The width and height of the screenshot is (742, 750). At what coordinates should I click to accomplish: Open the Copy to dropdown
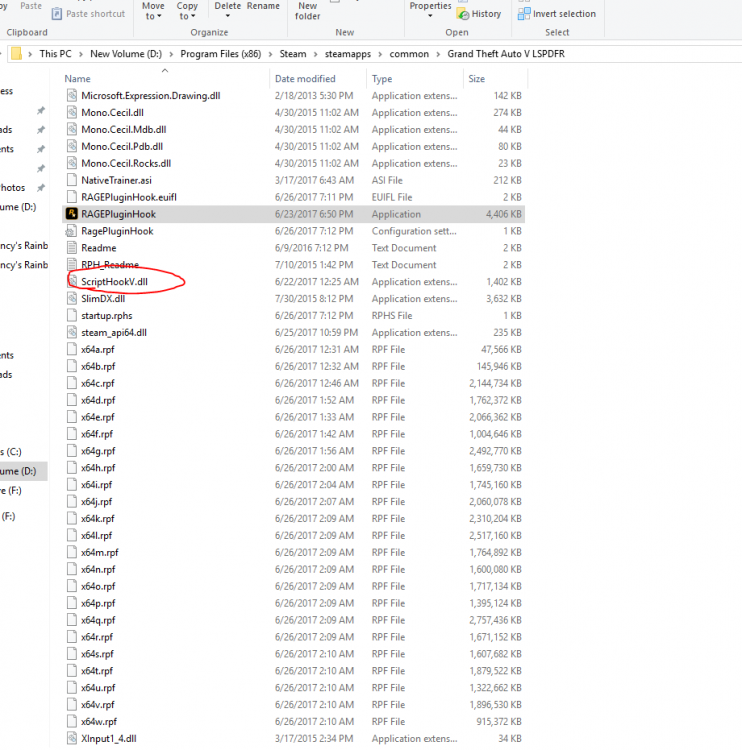pyautogui.click(x=187, y=11)
